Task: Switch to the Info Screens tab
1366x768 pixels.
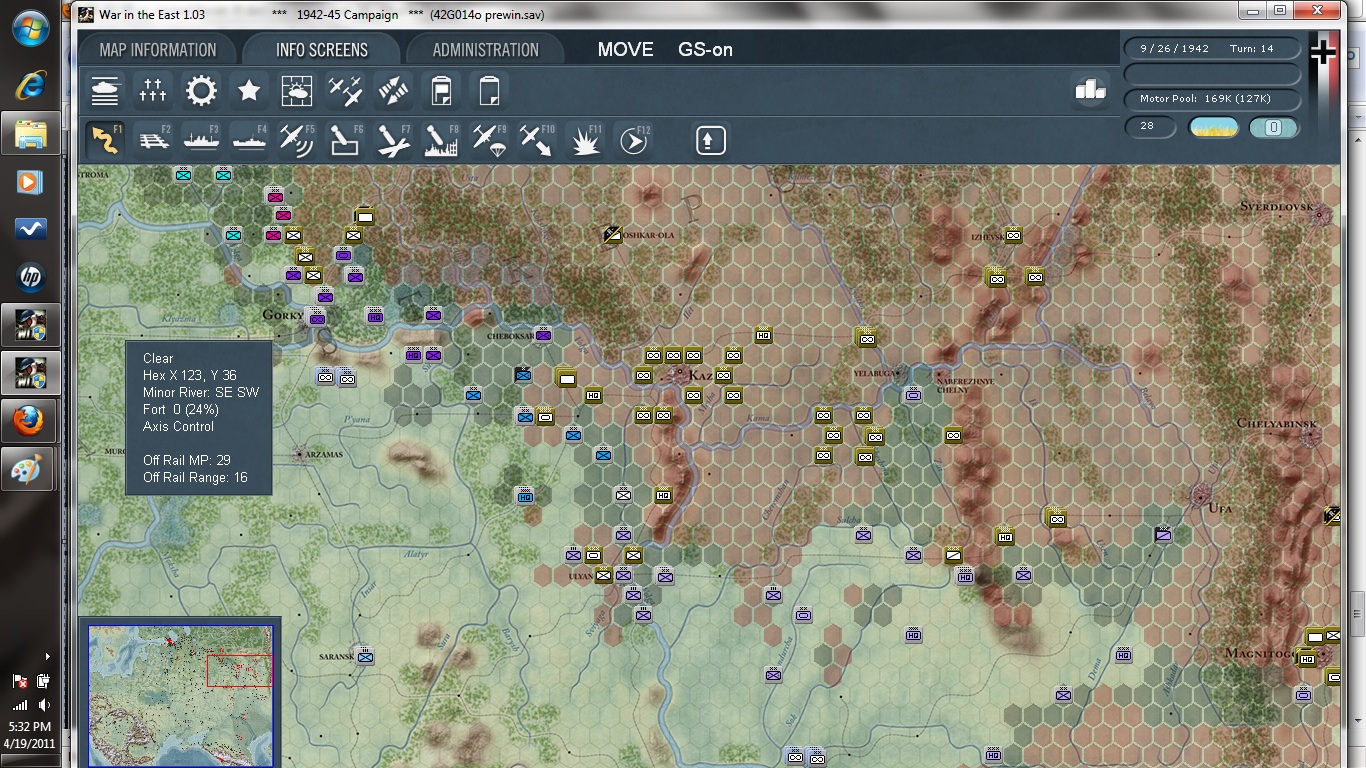Action: [322, 50]
